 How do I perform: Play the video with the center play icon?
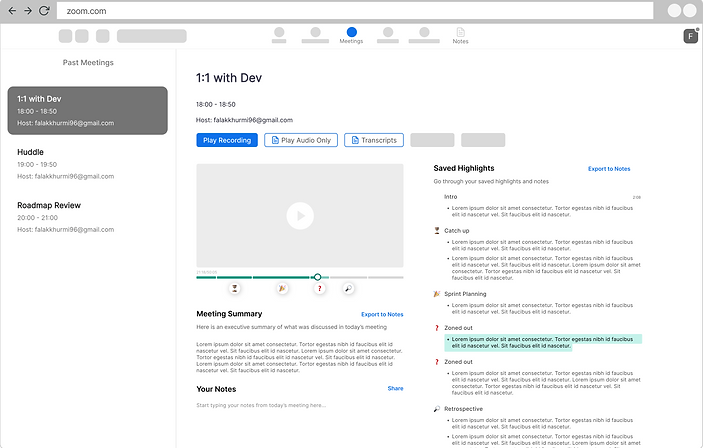tap(300, 216)
